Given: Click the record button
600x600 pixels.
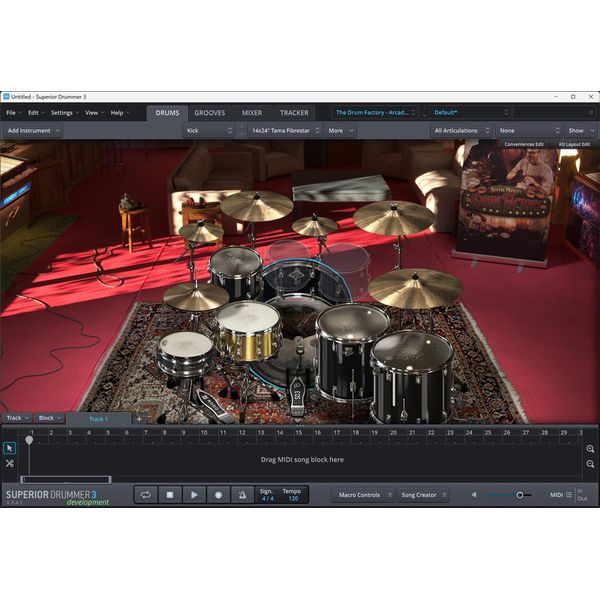Looking at the screenshot, I should point(218,495).
